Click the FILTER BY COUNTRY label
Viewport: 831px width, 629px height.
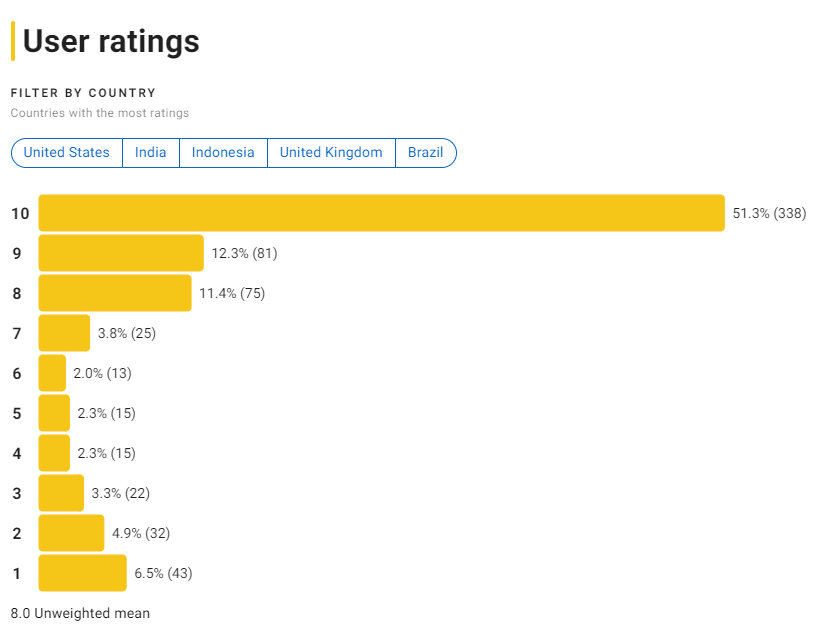pos(83,92)
